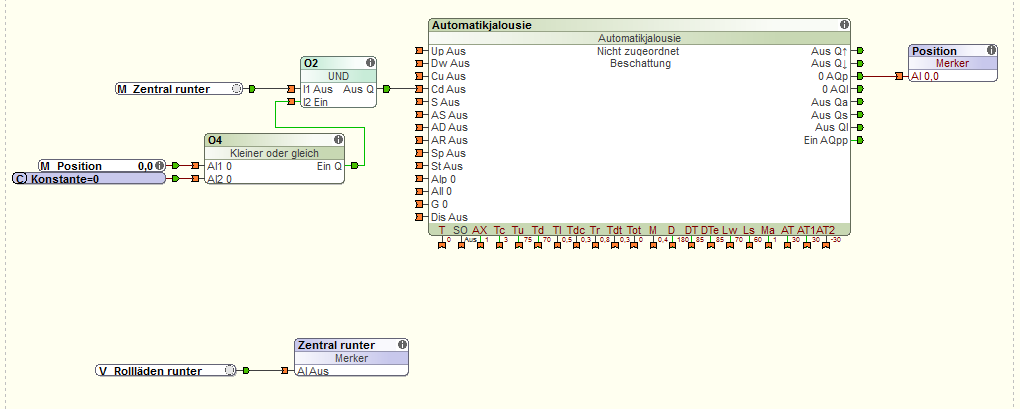
Task: Select the St input connector
Action: [419, 166]
